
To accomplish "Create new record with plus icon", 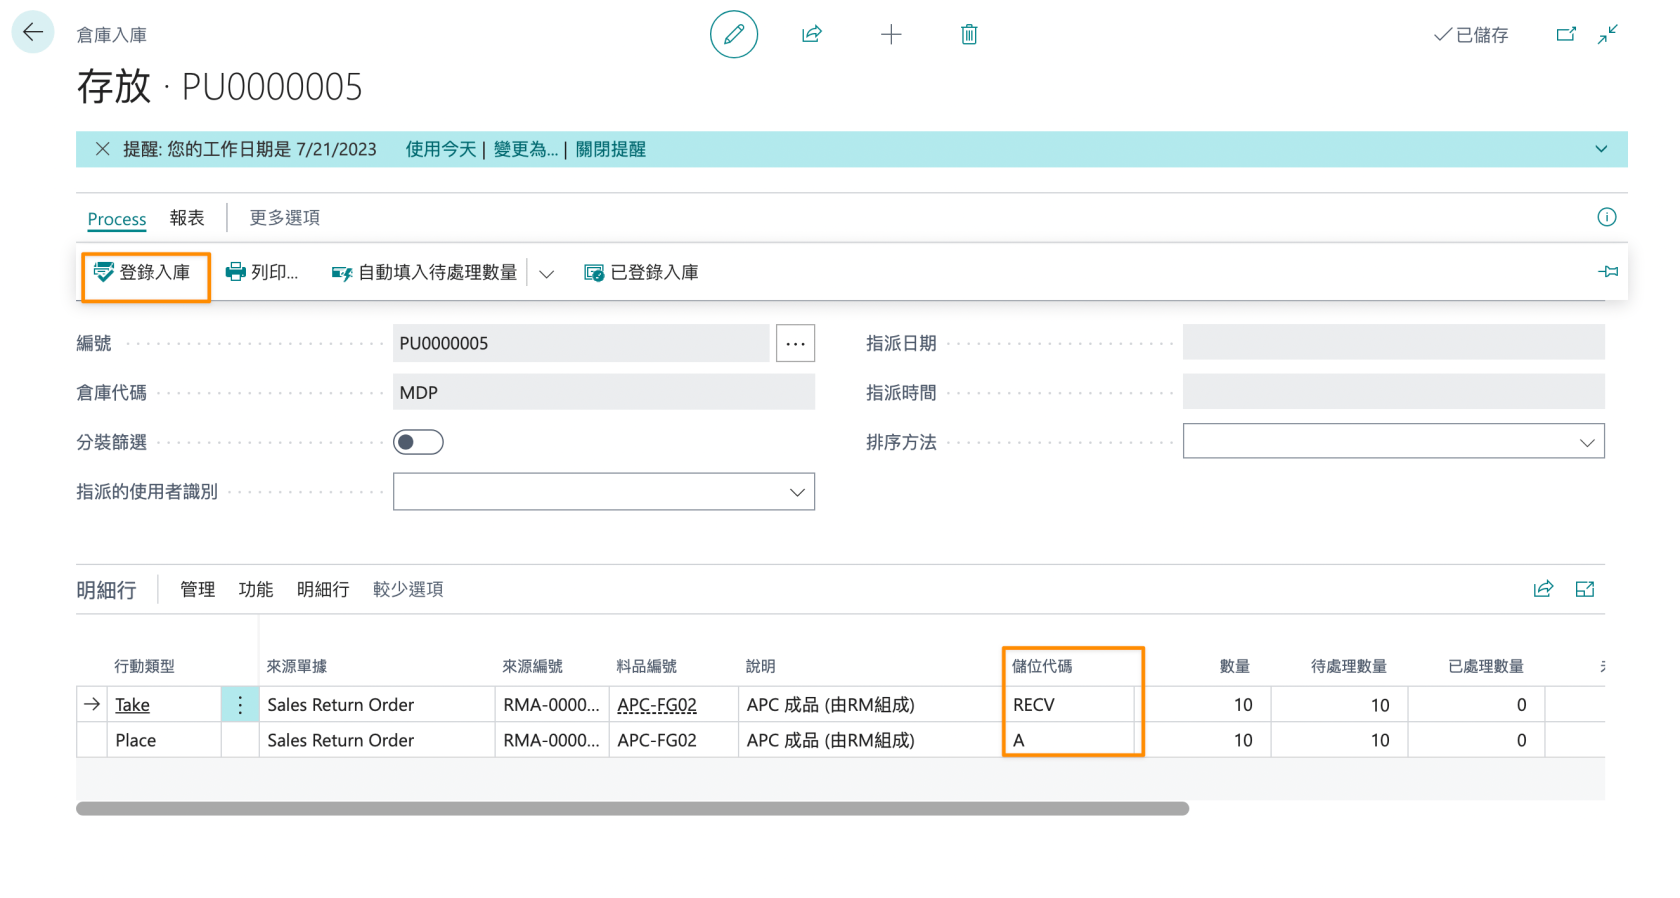I will point(891,35).
